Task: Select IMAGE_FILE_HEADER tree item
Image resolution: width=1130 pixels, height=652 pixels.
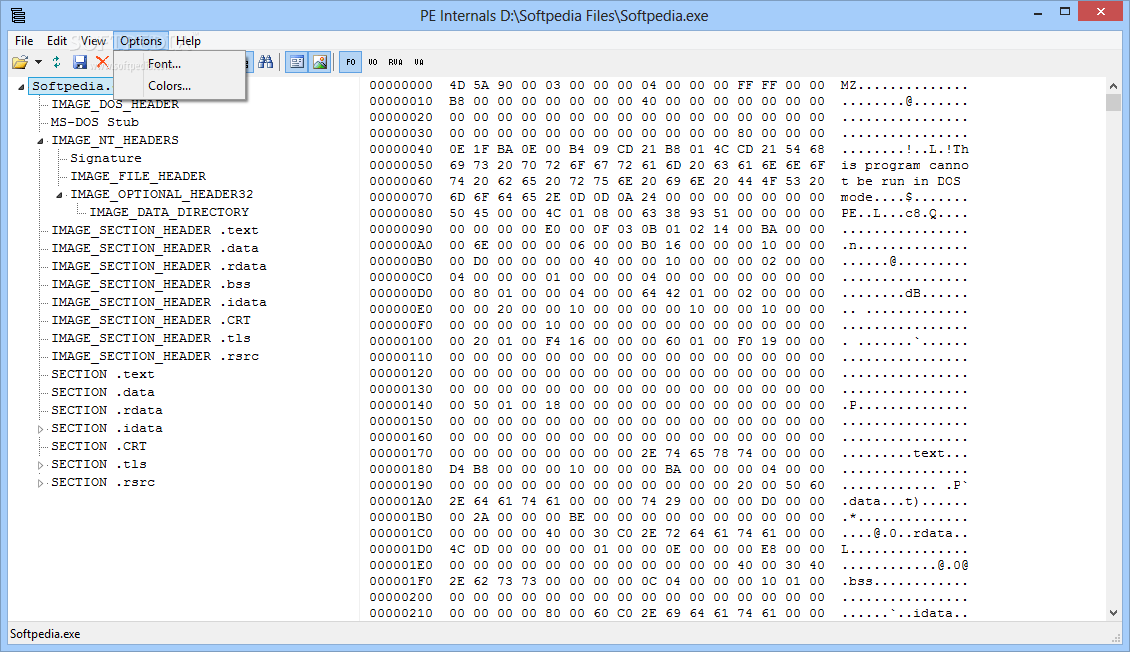Action: click(x=138, y=176)
